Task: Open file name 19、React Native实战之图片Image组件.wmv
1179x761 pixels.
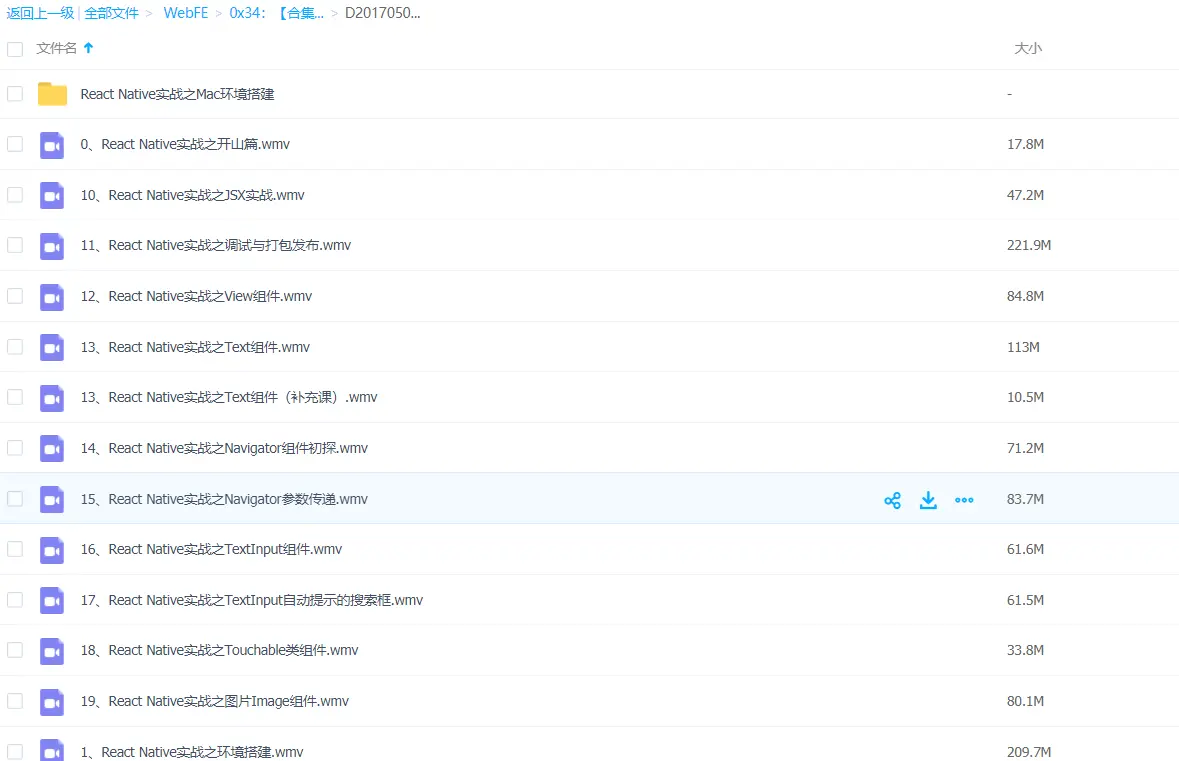Action: click(x=215, y=701)
